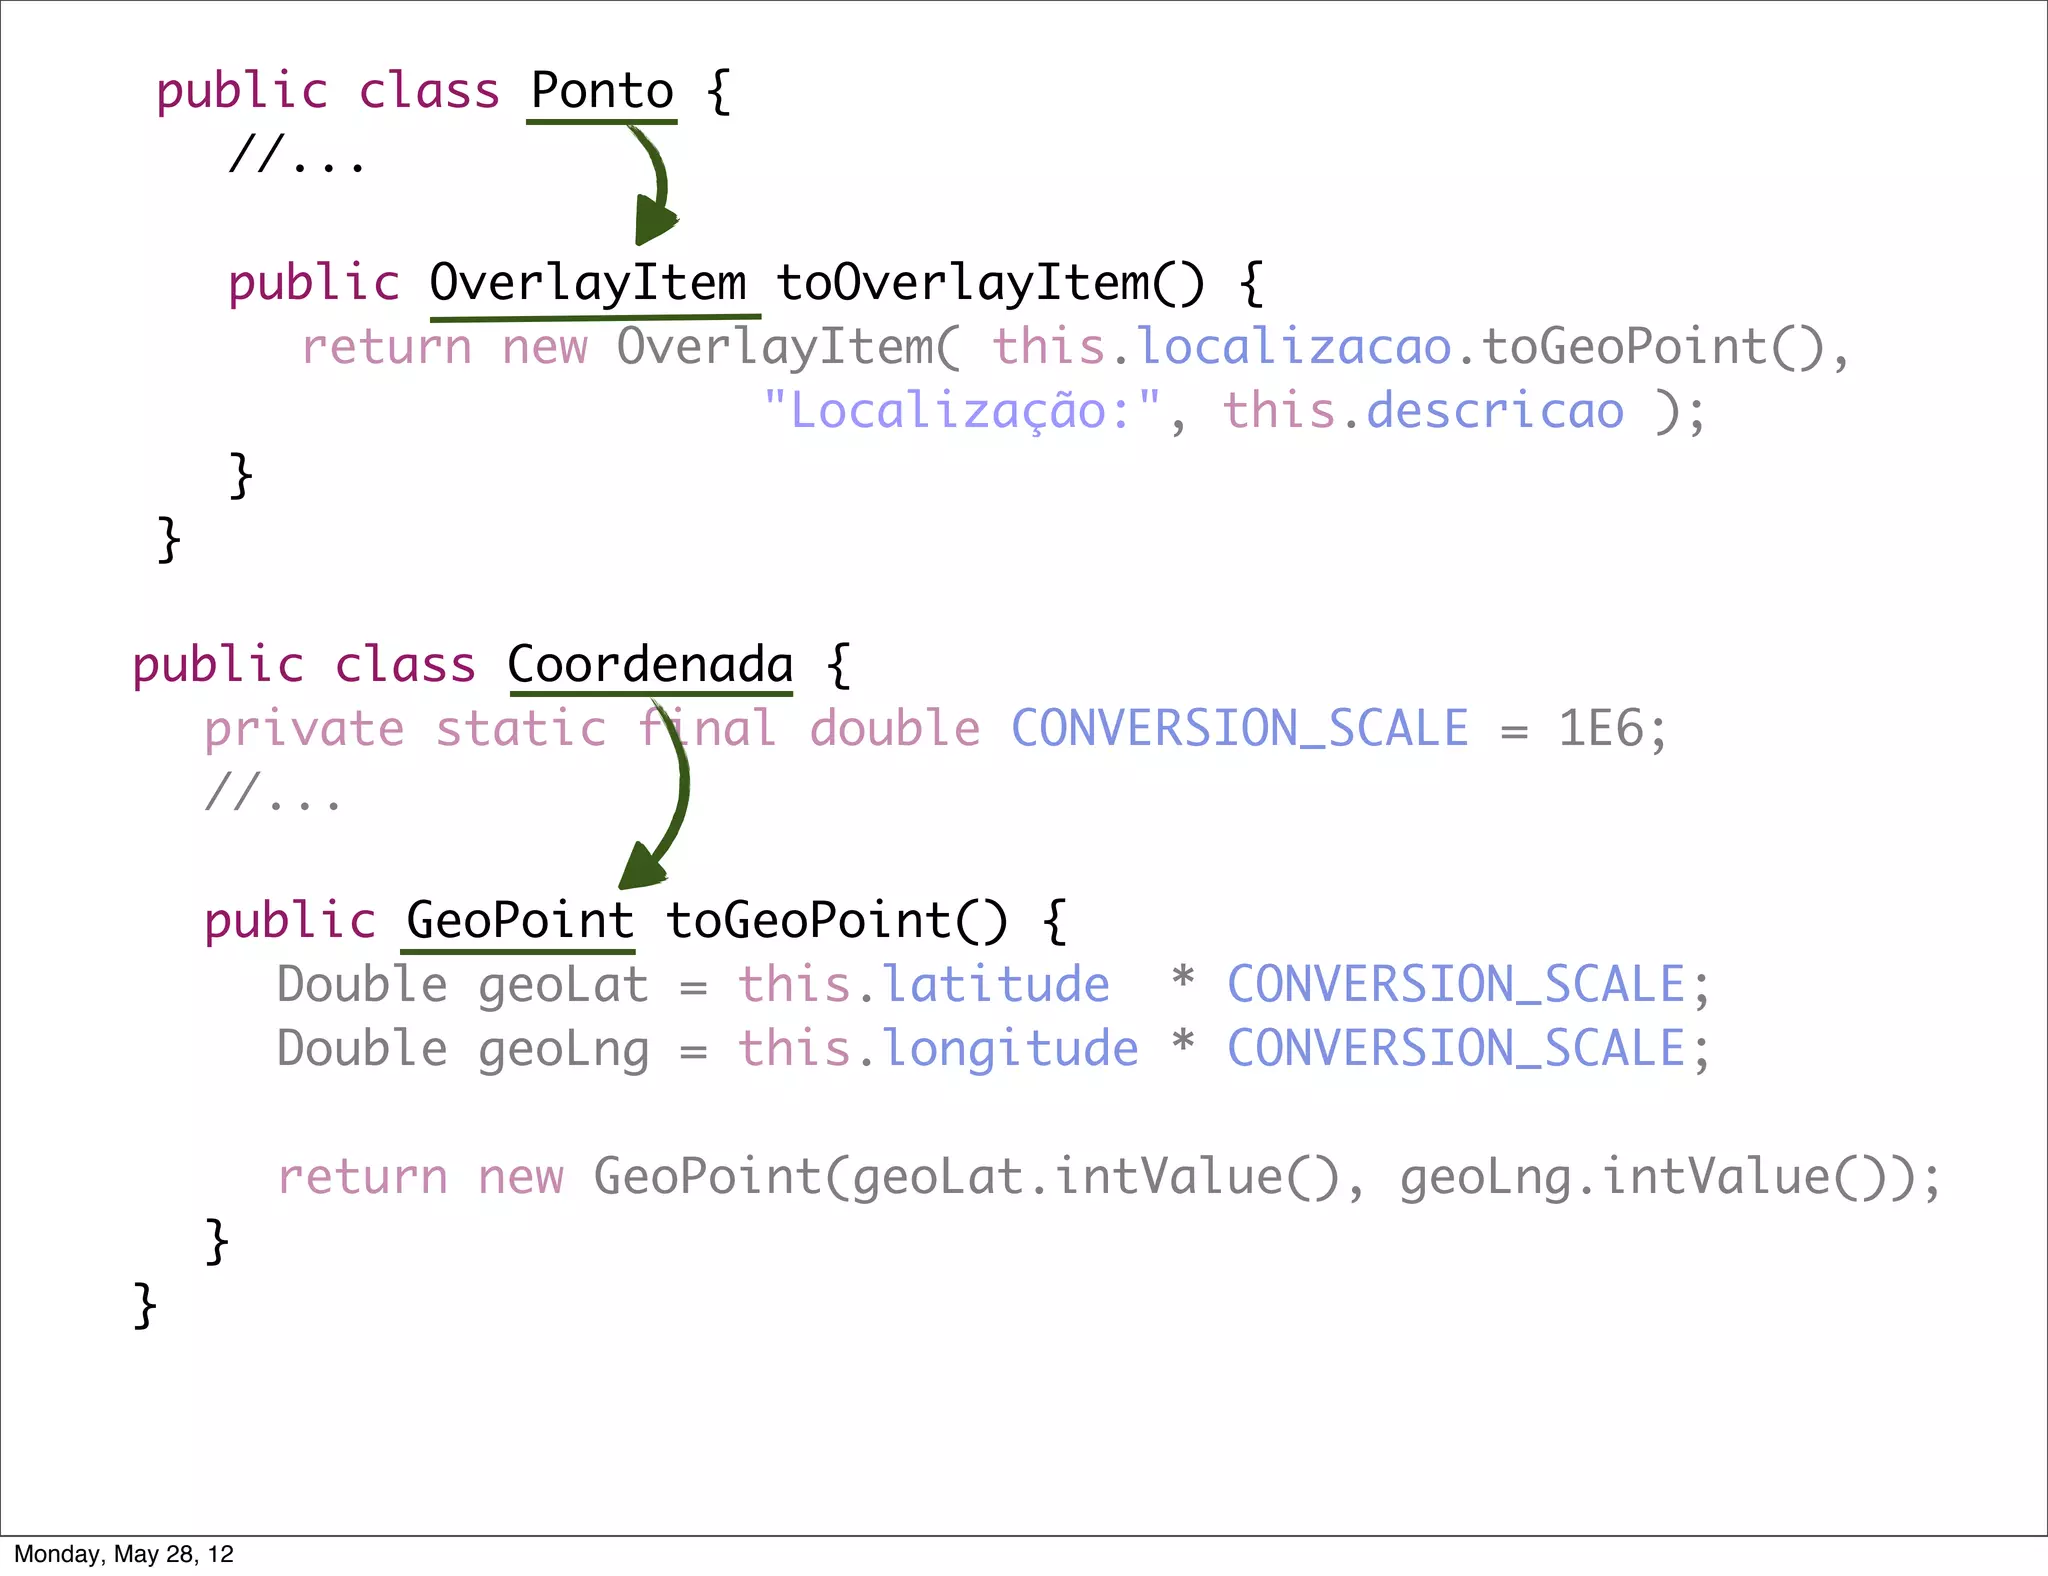Click the method name "toOverlayItem()"
This screenshot has height=1576, width=2048.
(991, 283)
